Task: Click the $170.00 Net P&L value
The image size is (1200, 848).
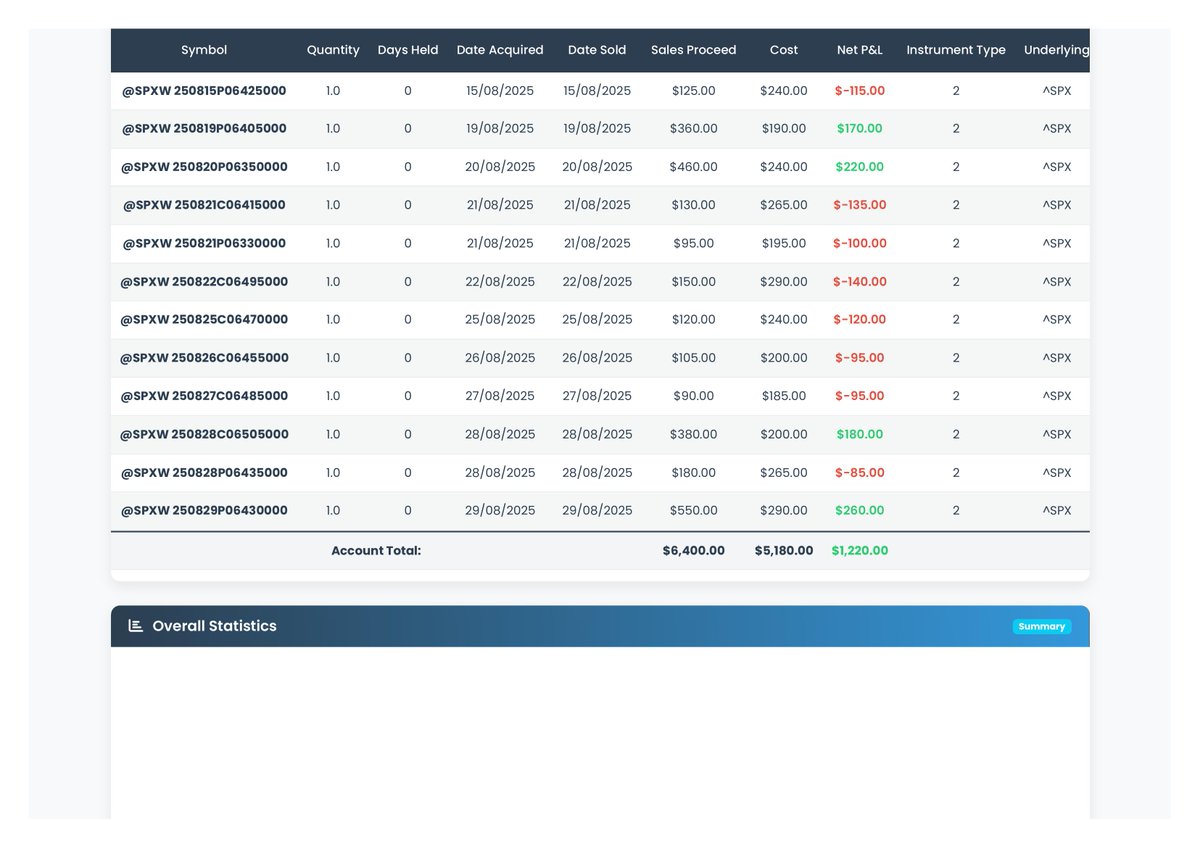Action: pos(860,129)
